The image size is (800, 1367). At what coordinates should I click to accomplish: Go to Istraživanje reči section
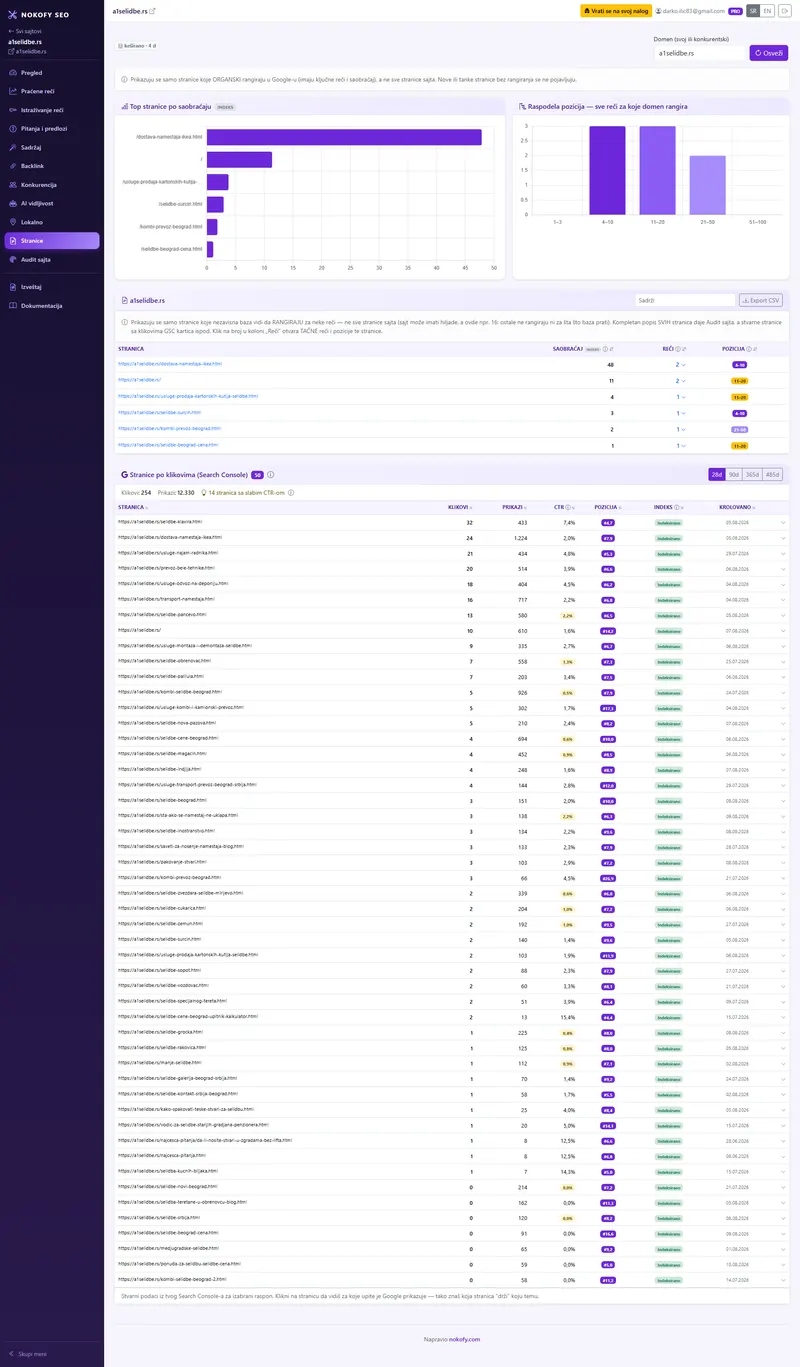pyautogui.click(x=52, y=110)
